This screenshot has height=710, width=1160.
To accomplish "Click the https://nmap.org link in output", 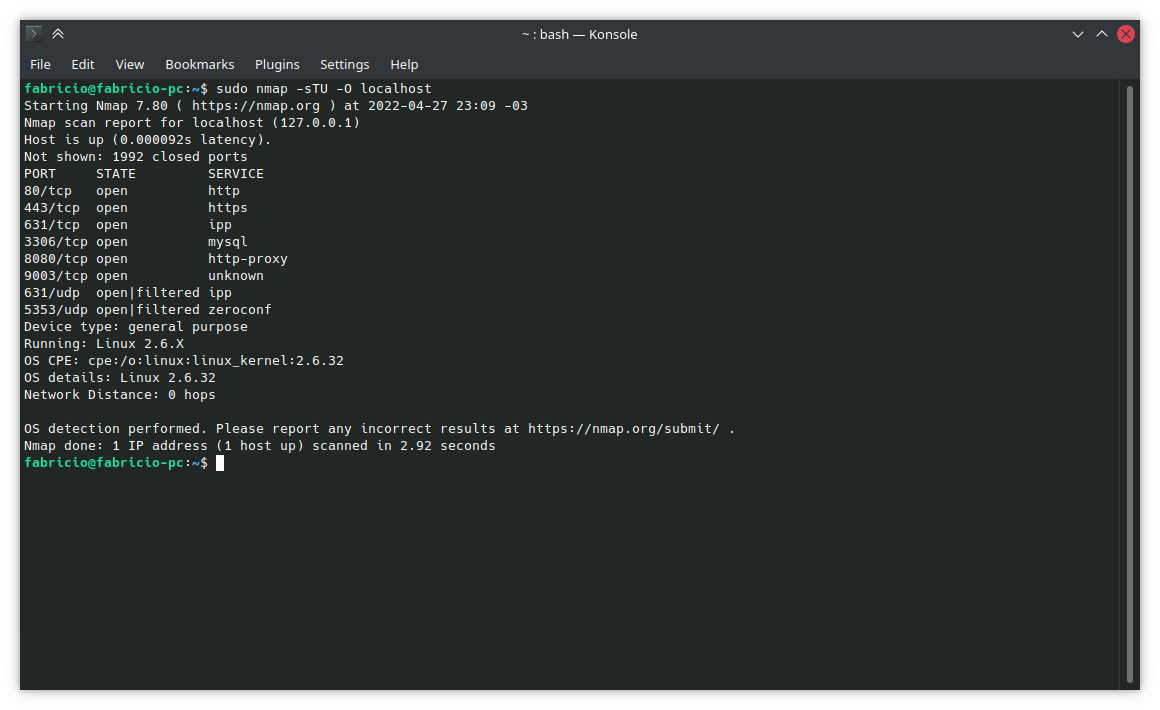I will point(256,106).
